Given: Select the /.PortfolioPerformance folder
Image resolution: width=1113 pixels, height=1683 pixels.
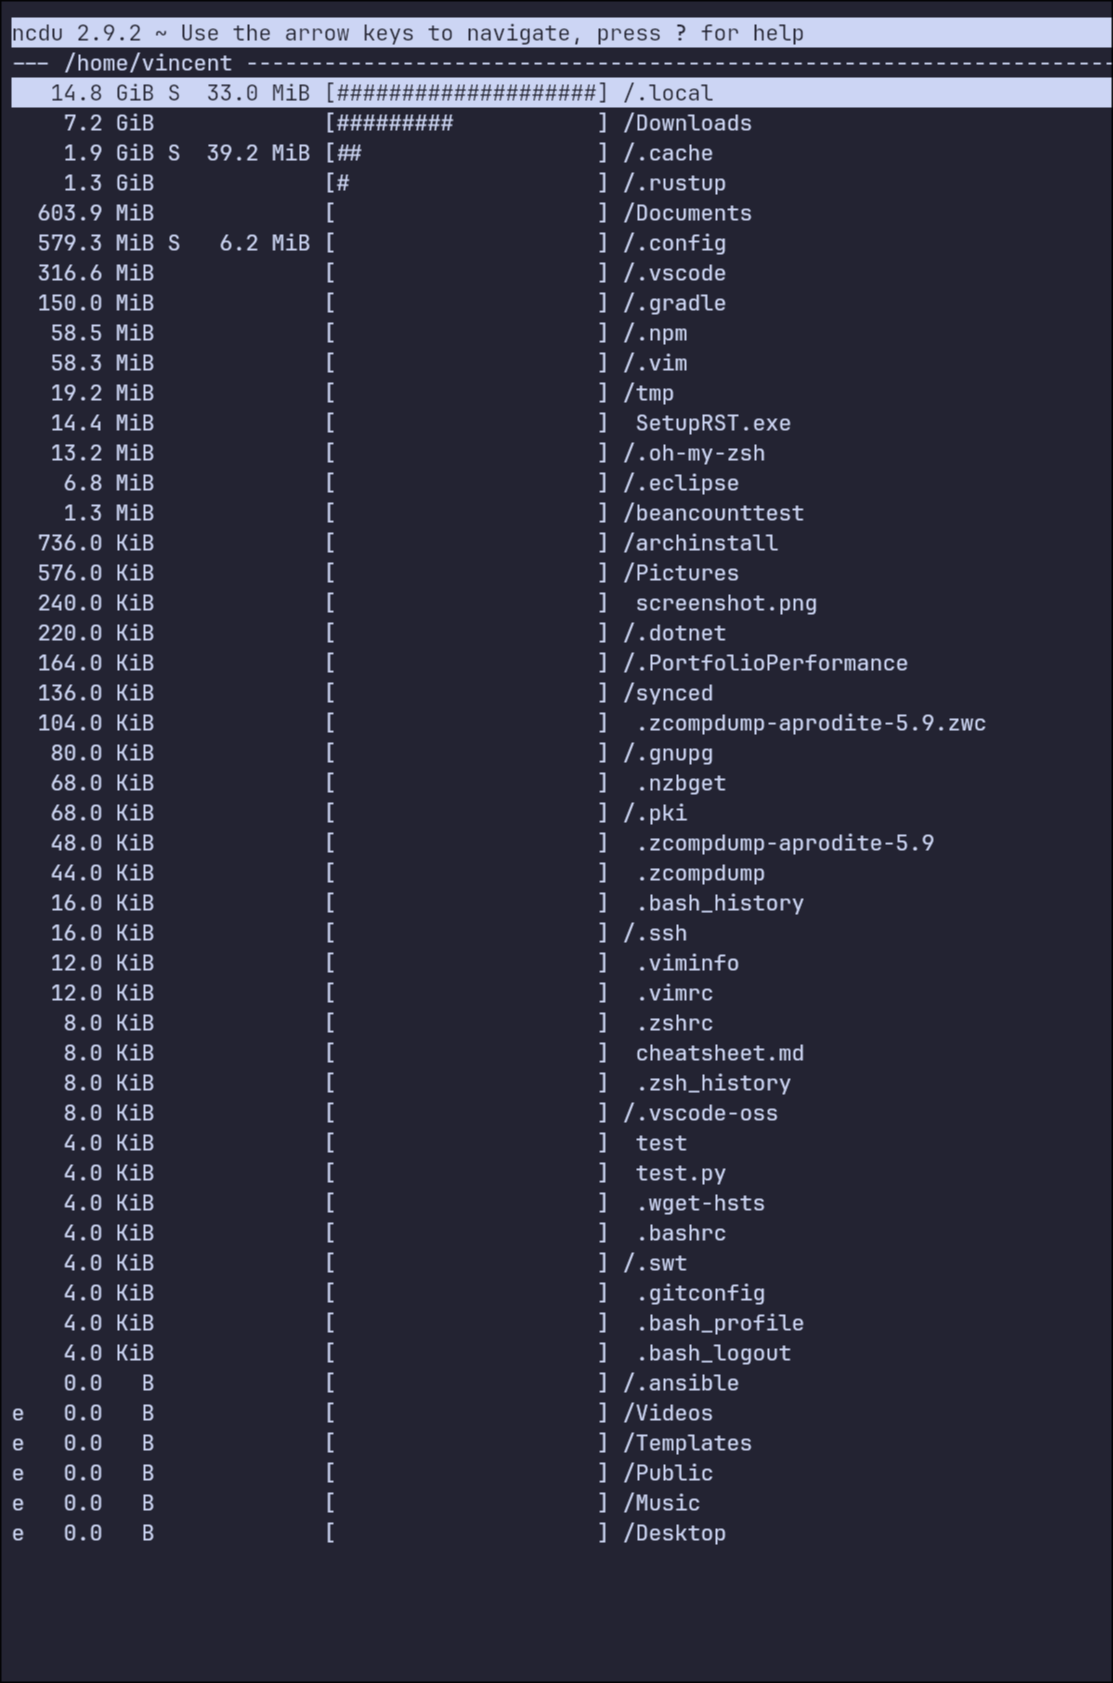Looking at the screenshot, I should click(x=766, y=663).
